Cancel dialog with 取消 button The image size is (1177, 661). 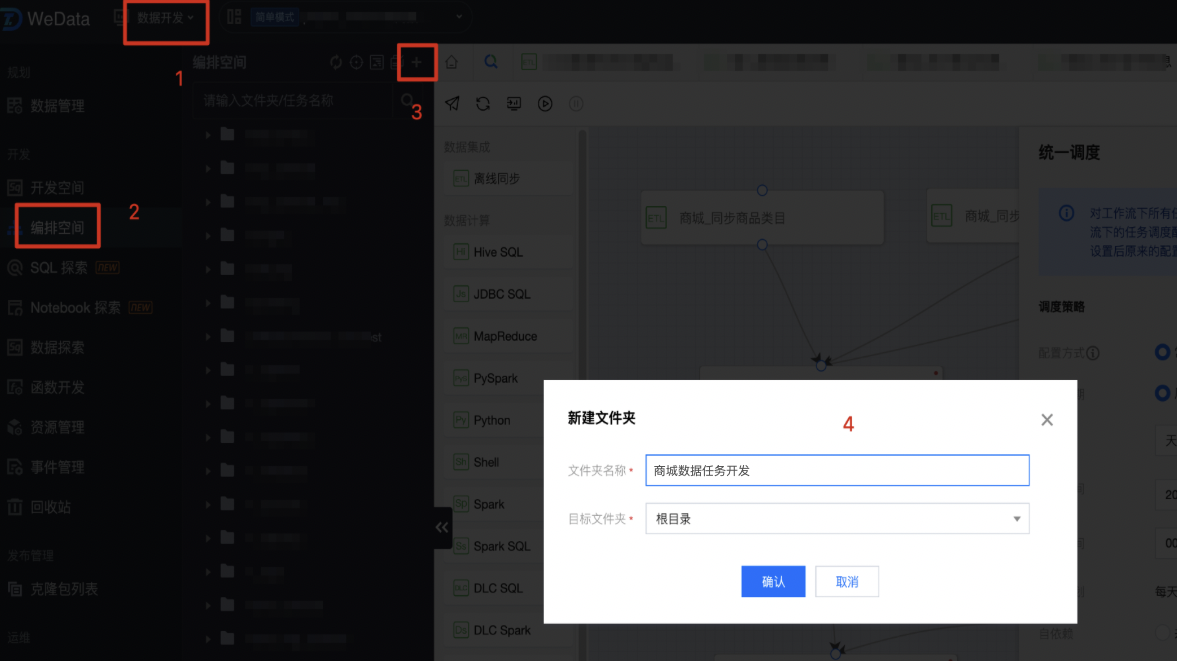point(847,581)
